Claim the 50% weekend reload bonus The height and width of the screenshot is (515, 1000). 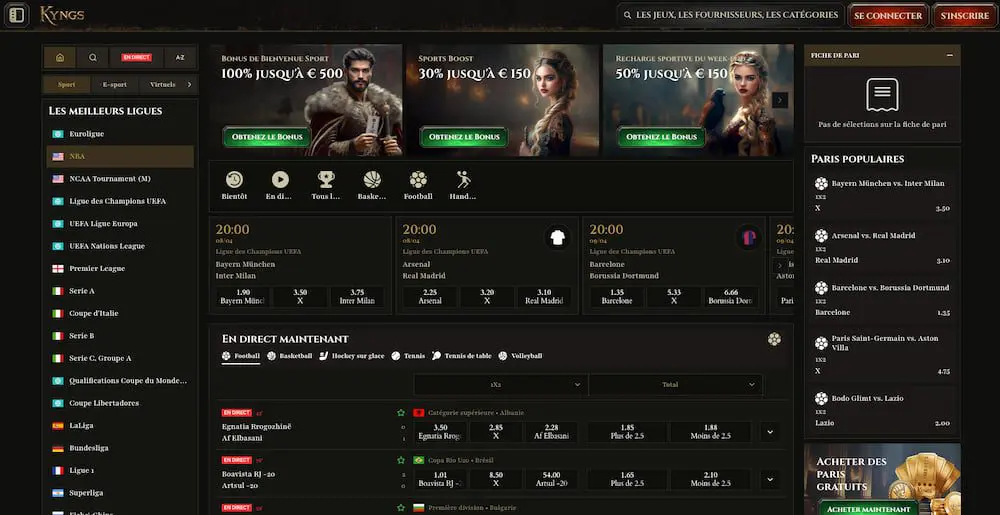661,137
